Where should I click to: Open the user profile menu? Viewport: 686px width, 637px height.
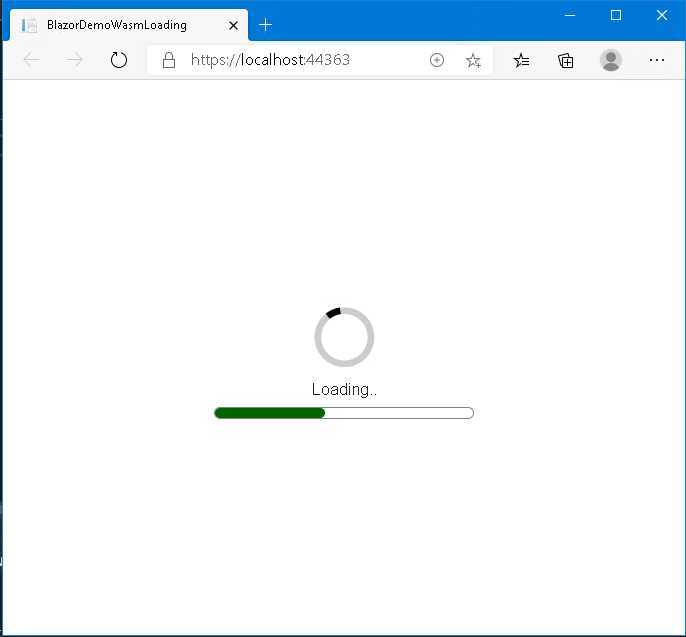[x=611, y=60]
